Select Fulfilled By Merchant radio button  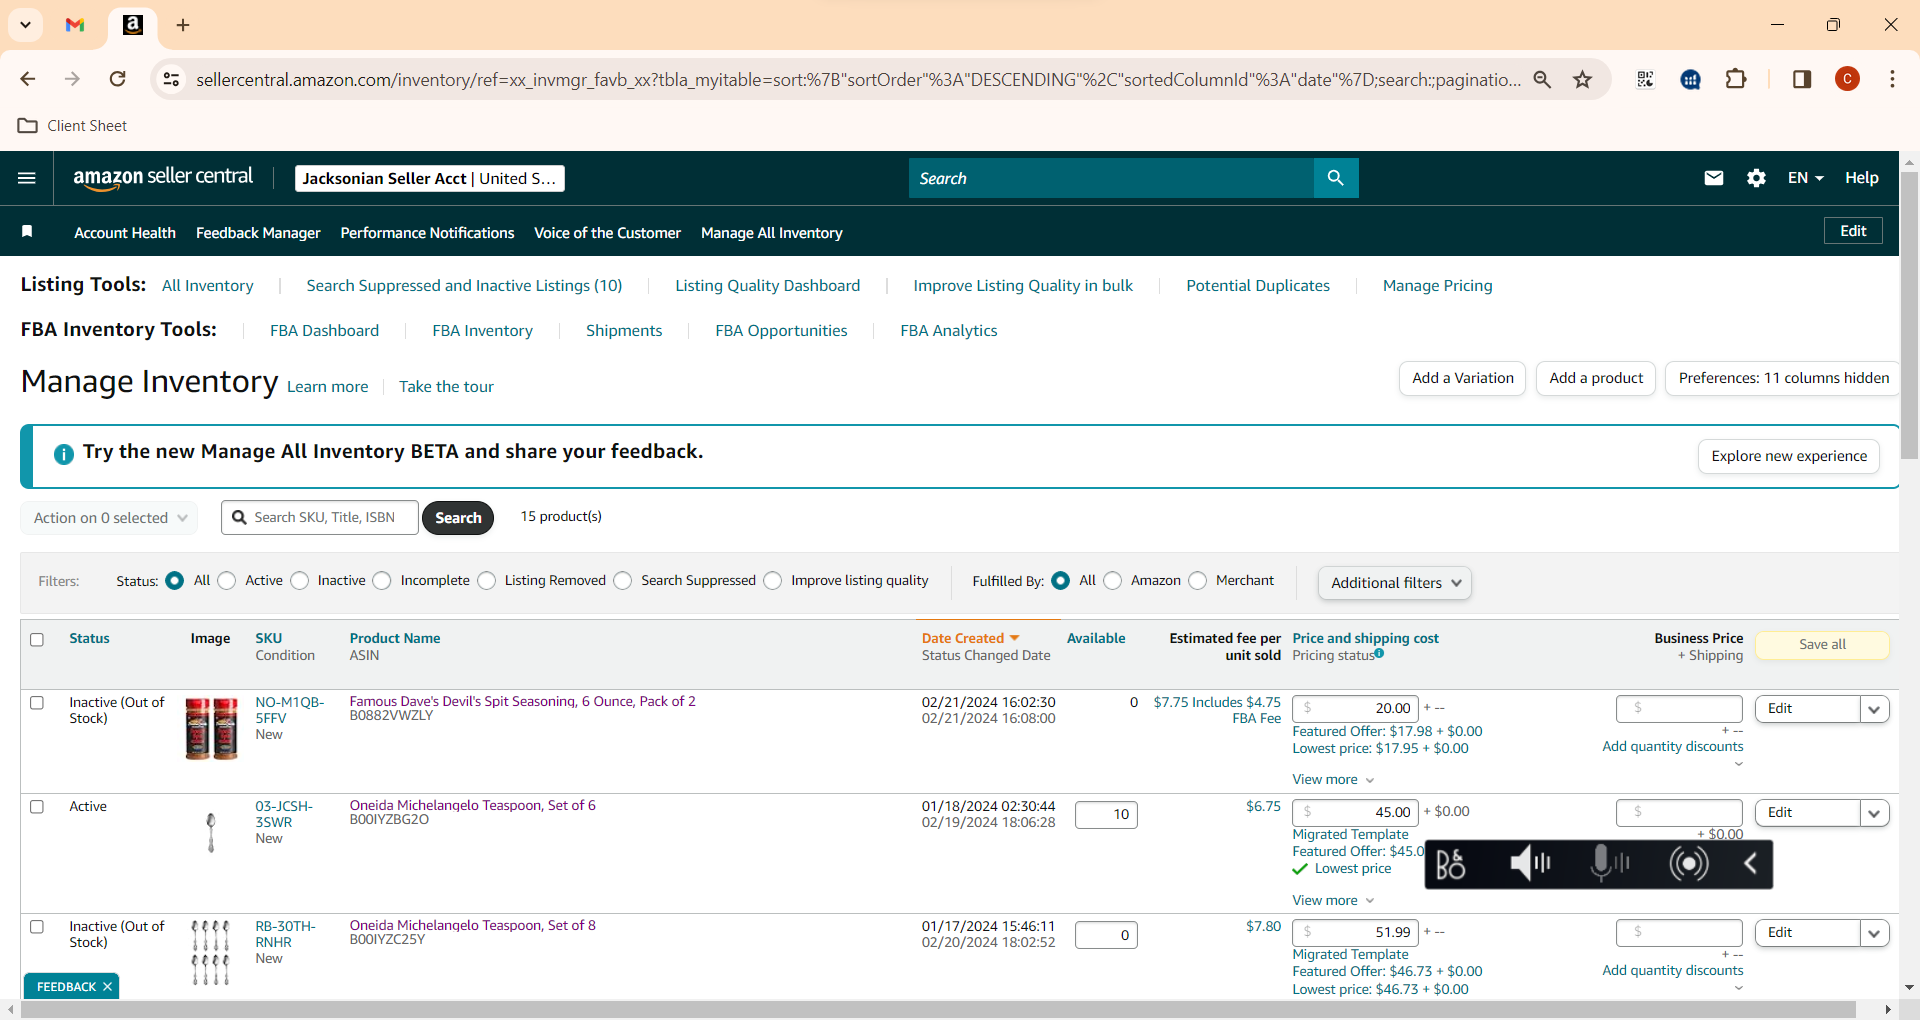pos(1198,581)
